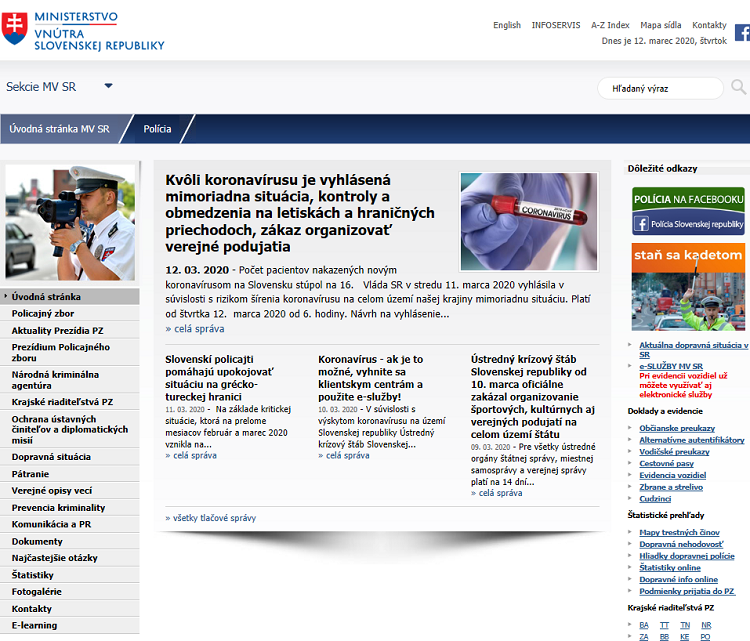
Task: Click the police officer radar photo
Action: coord(70,222)
